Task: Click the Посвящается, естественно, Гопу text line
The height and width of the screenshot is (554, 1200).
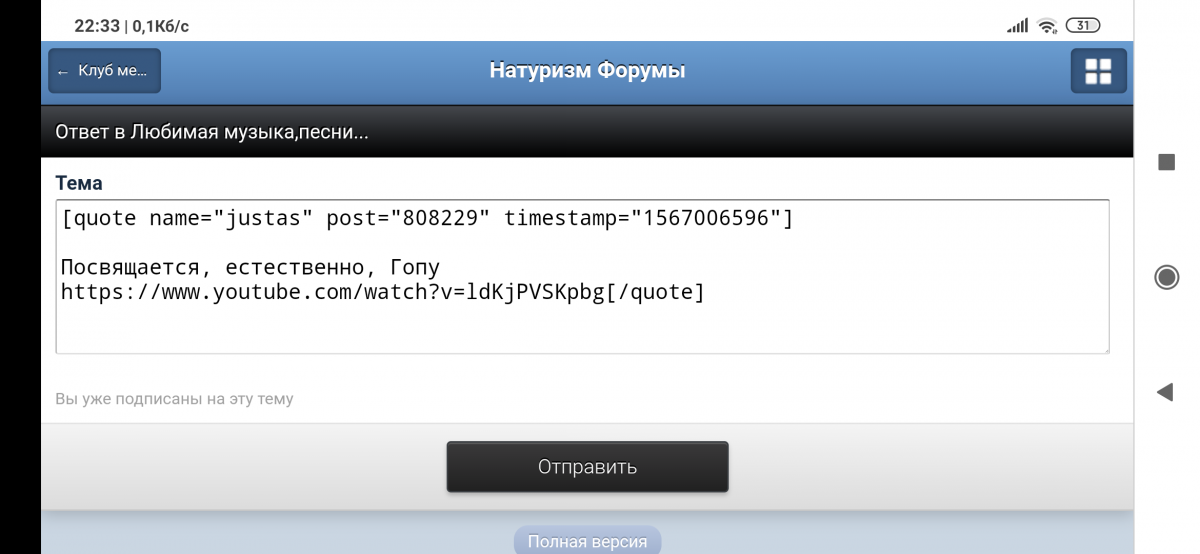Action: [x=250, y=268]
